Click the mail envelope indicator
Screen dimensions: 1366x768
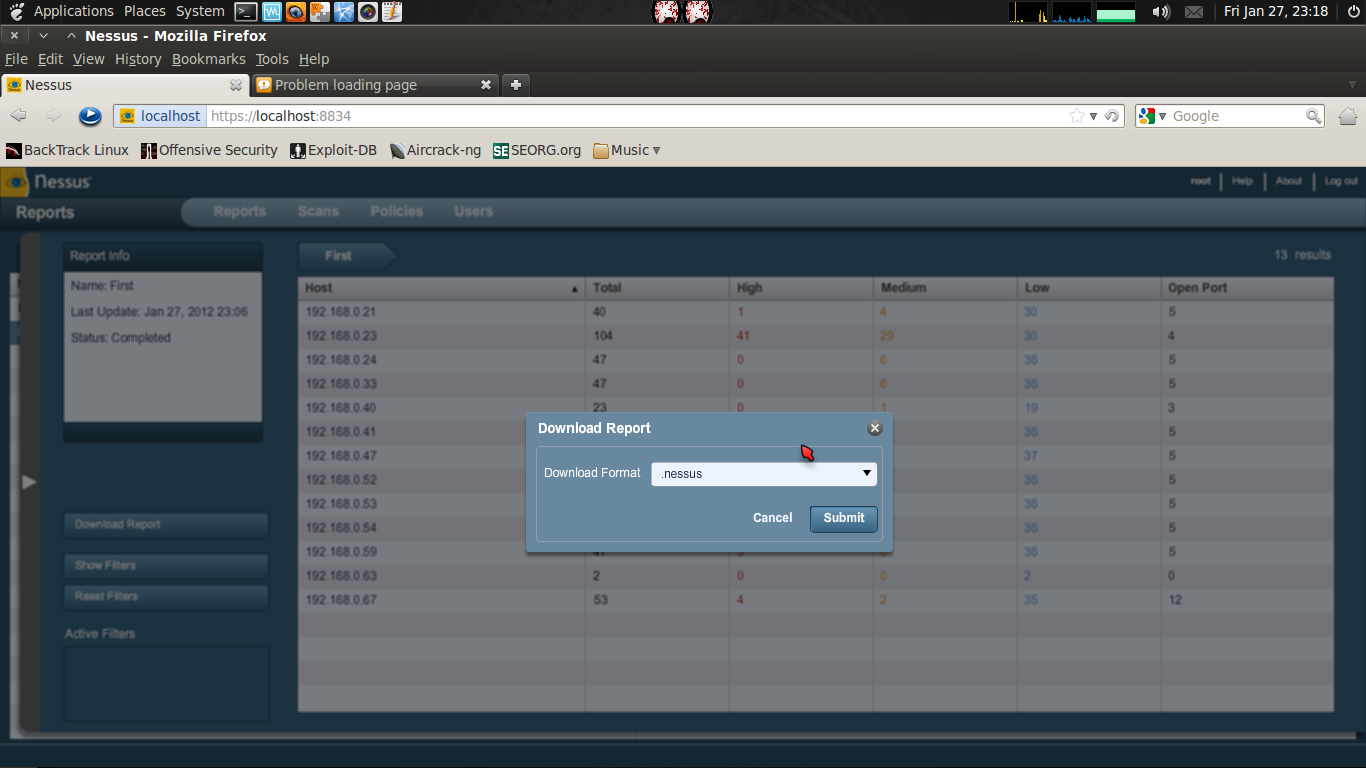click(1194, 12)
